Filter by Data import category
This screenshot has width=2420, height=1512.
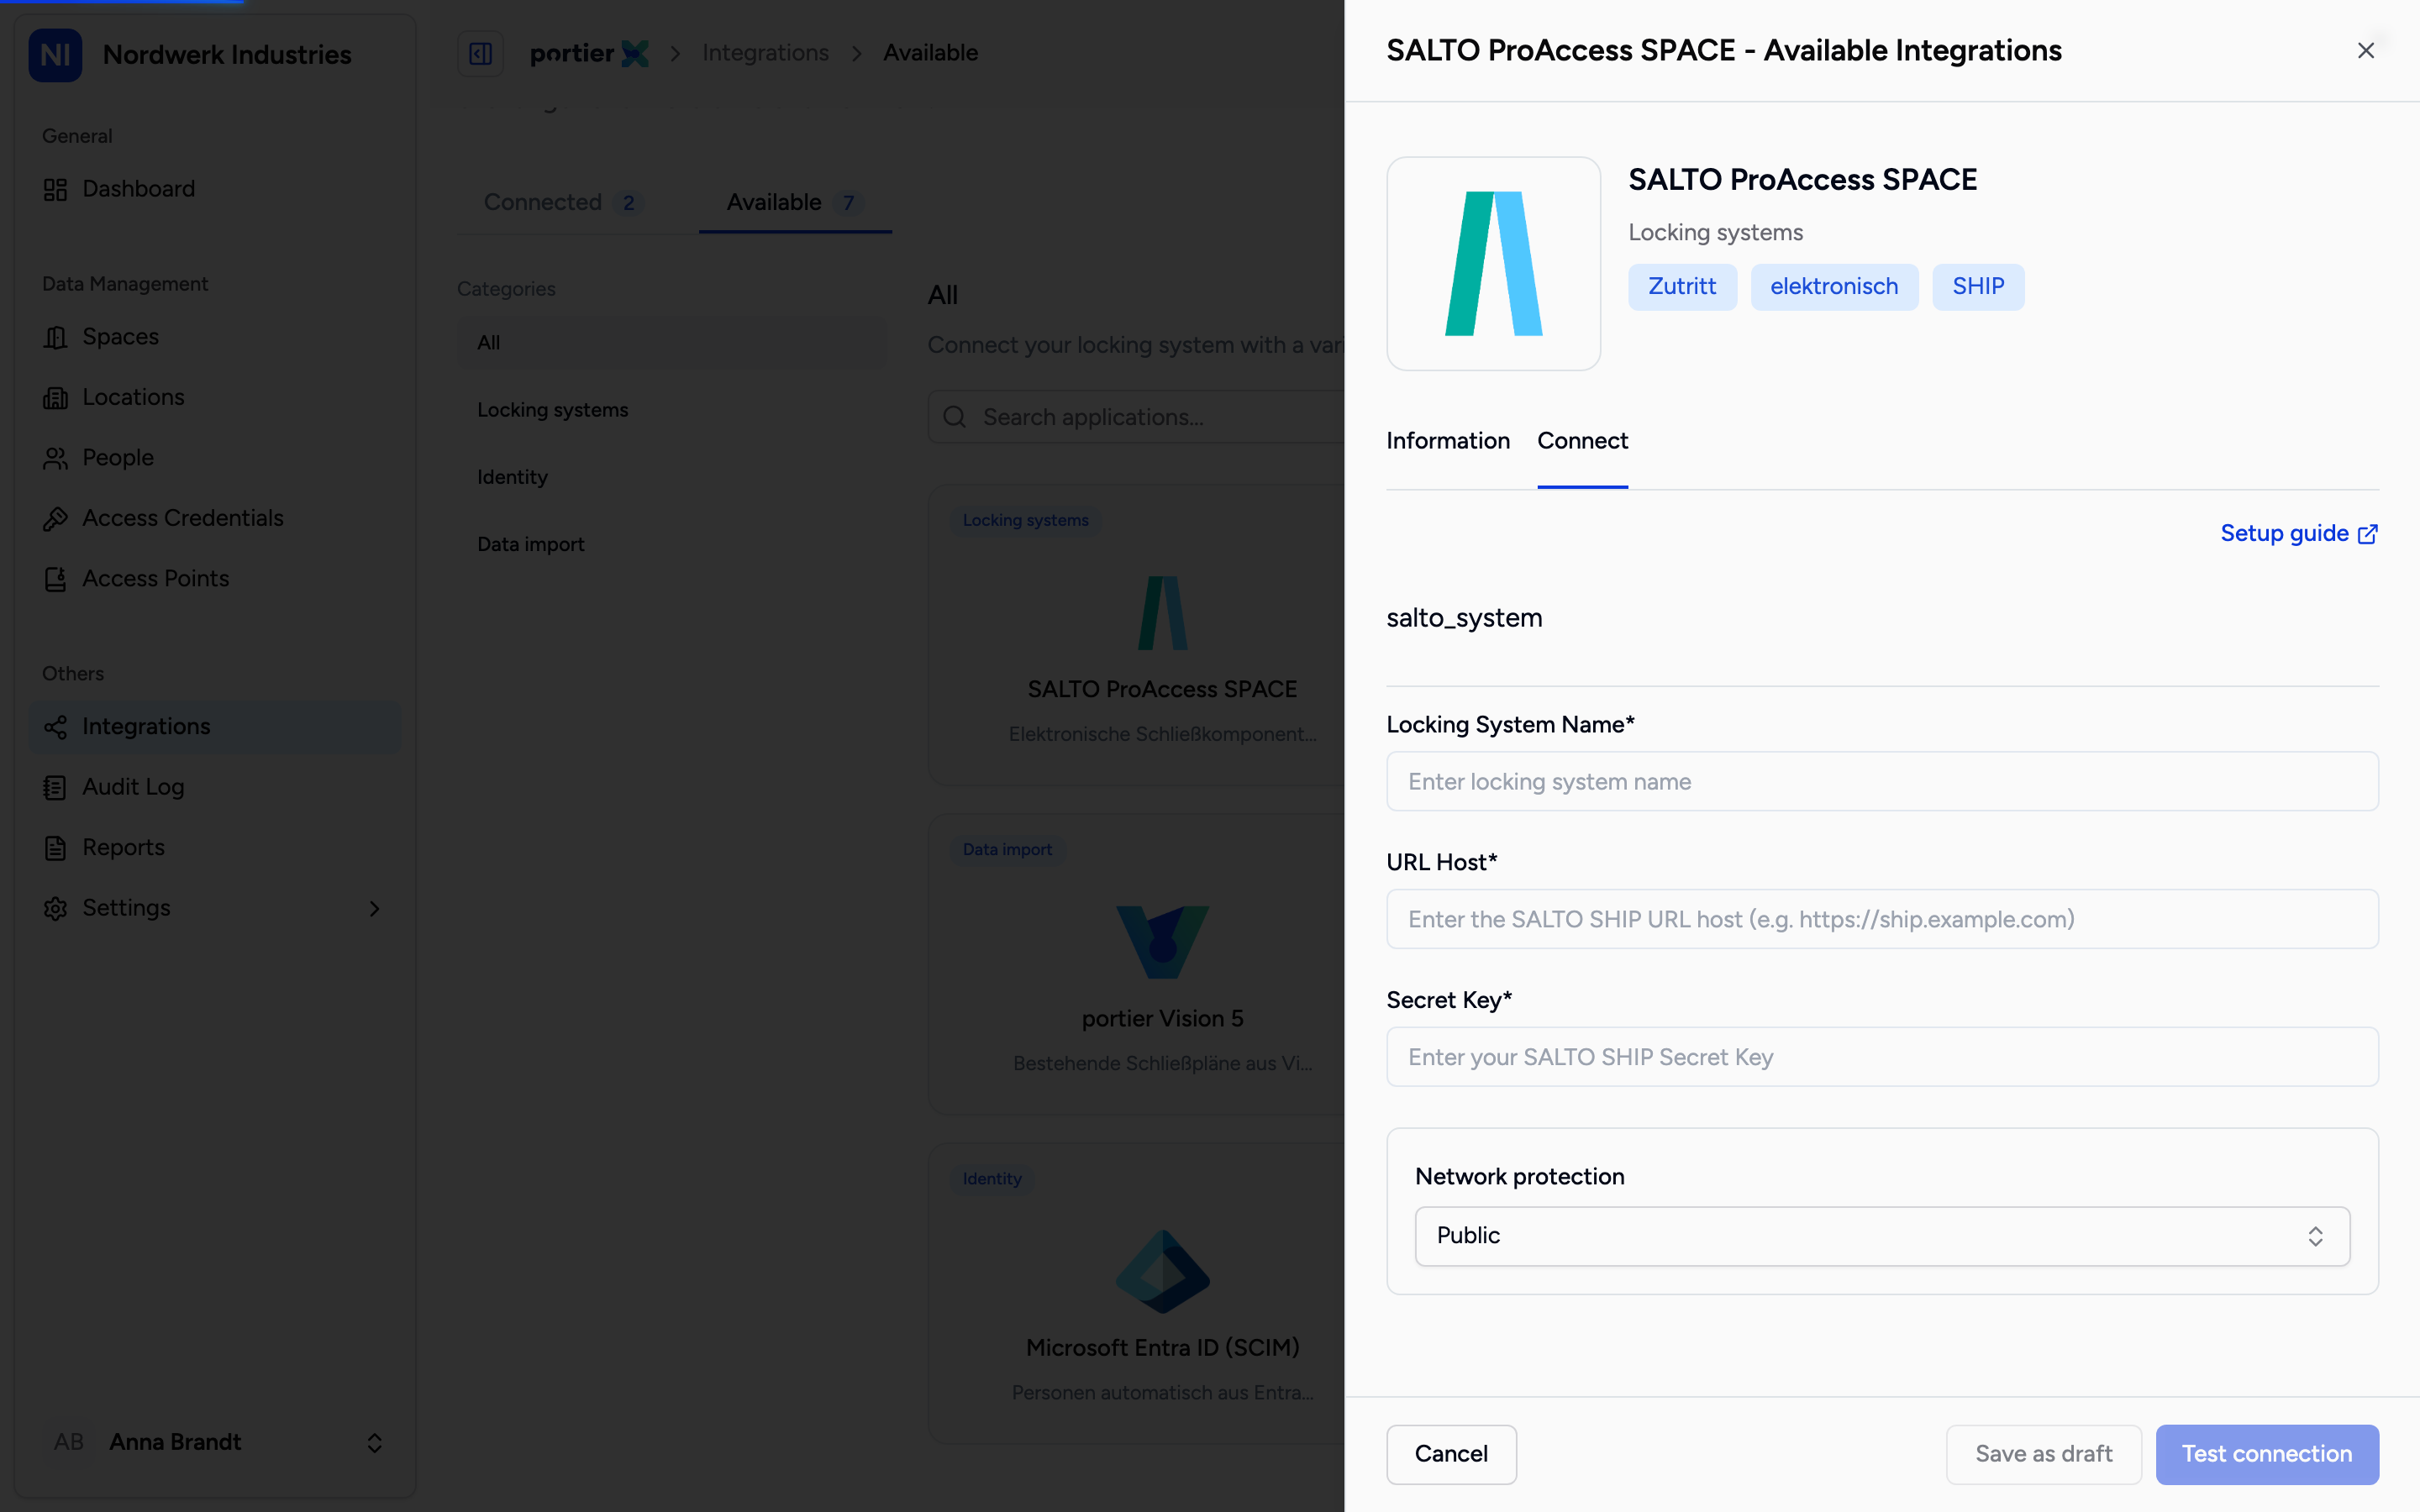tap(672, 544)
